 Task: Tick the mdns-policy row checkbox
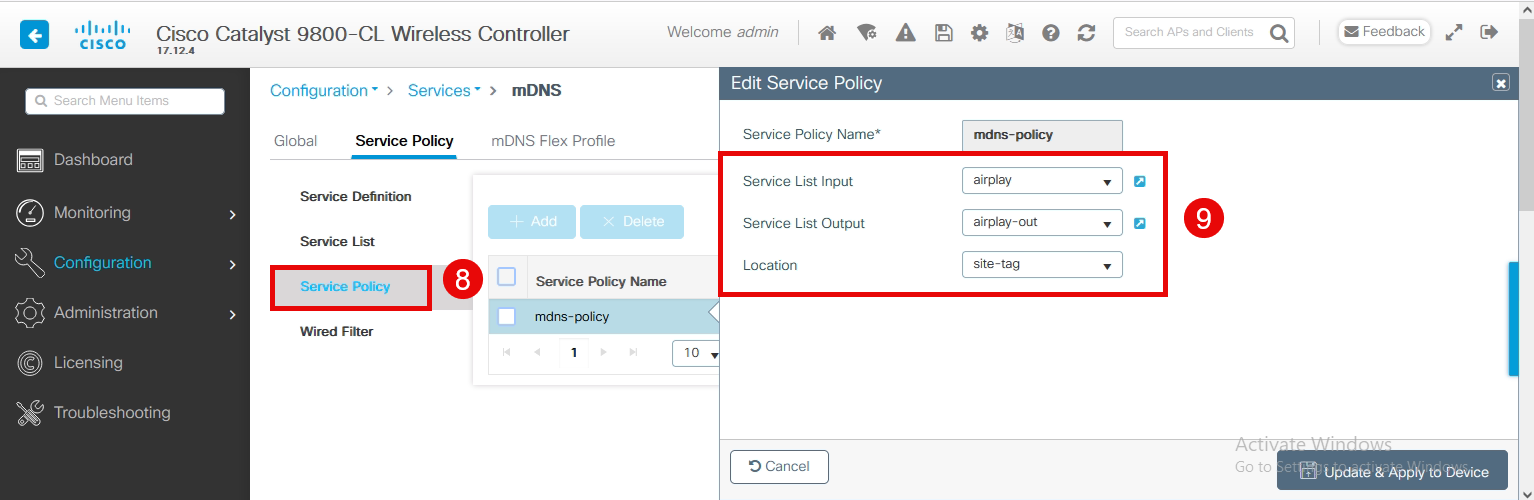click(x=507, y=317)
